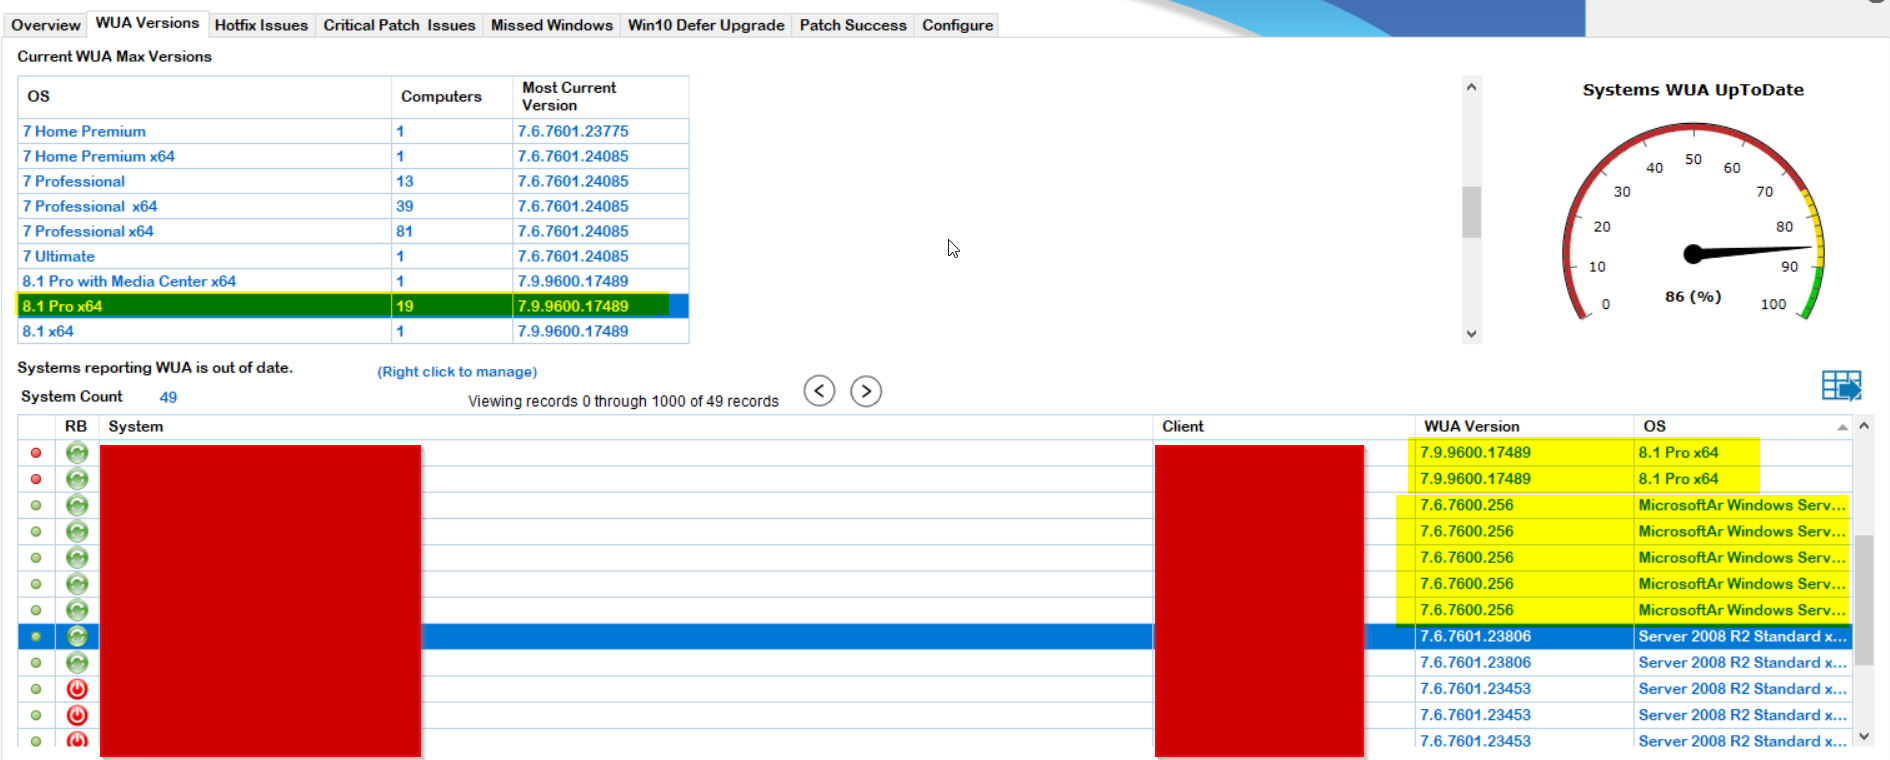This screenshot has width=1890, height=760.
Task: Click the export table grid icon
Action: (x=1841, y=385)
